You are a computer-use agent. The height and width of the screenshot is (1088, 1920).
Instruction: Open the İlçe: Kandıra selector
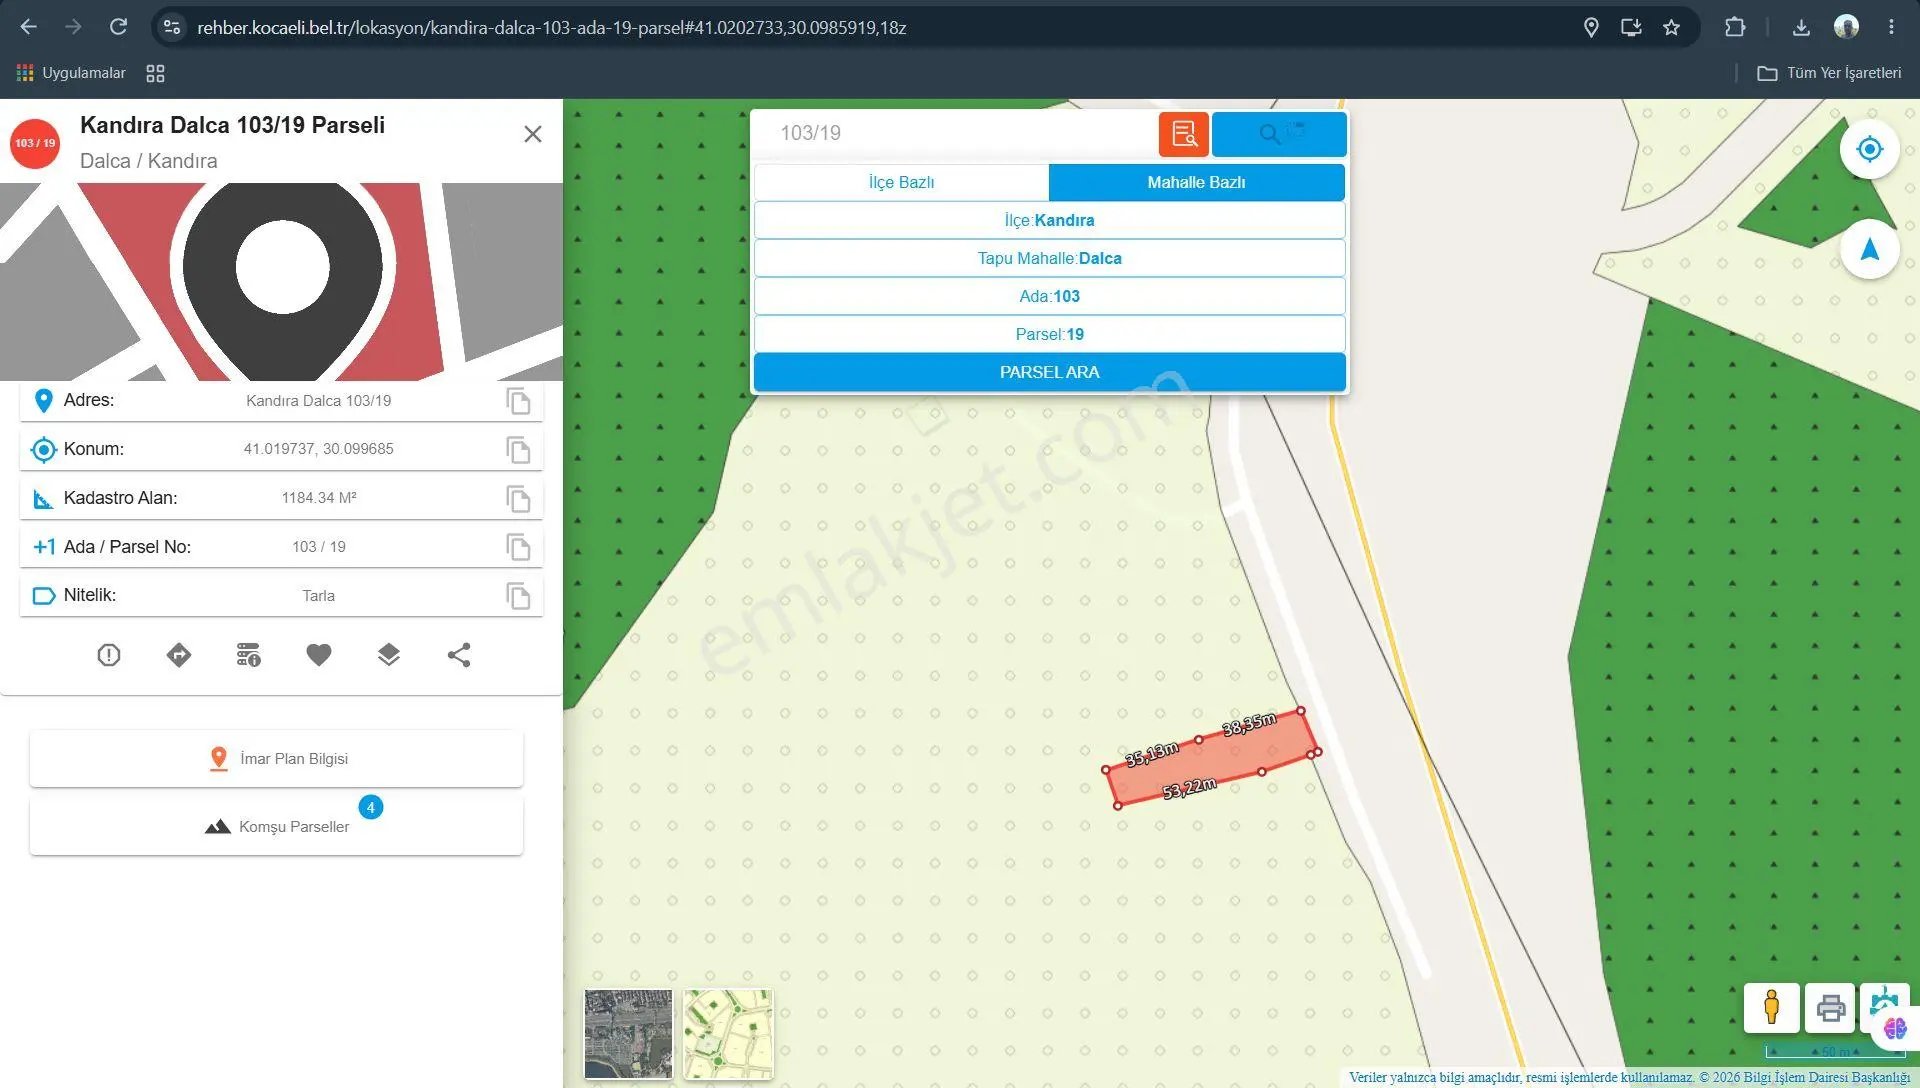(1049, 220)
